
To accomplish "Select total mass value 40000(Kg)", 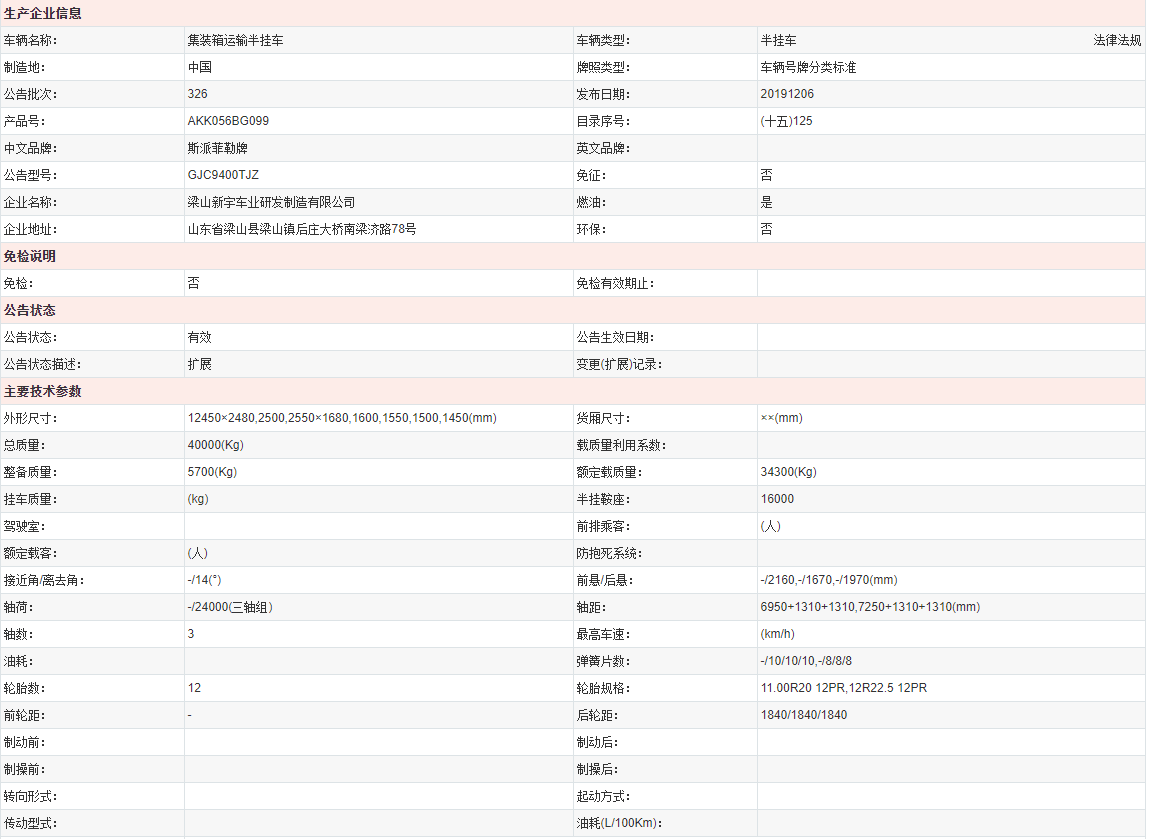I will tap(215, 445).
